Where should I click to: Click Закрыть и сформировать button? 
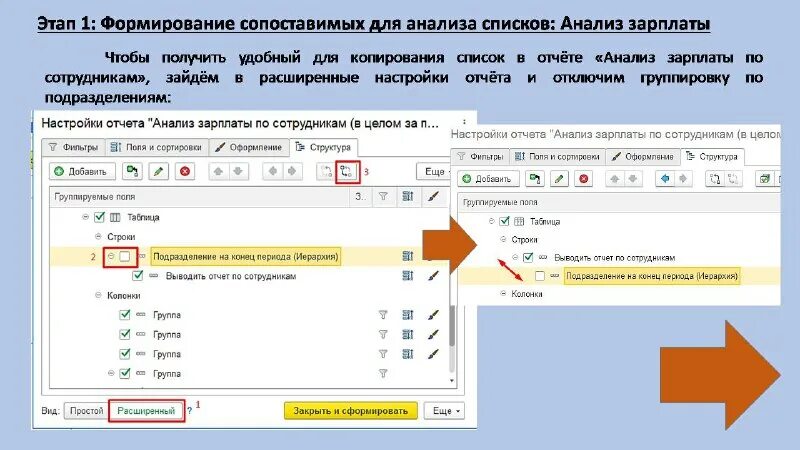tap(351, 411)
